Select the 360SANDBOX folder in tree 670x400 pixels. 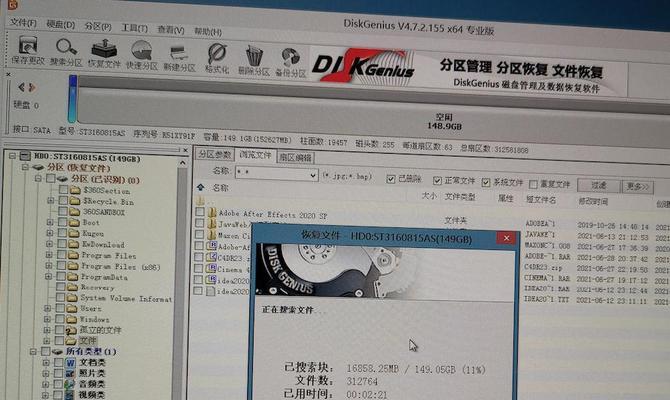click(93, 212)
